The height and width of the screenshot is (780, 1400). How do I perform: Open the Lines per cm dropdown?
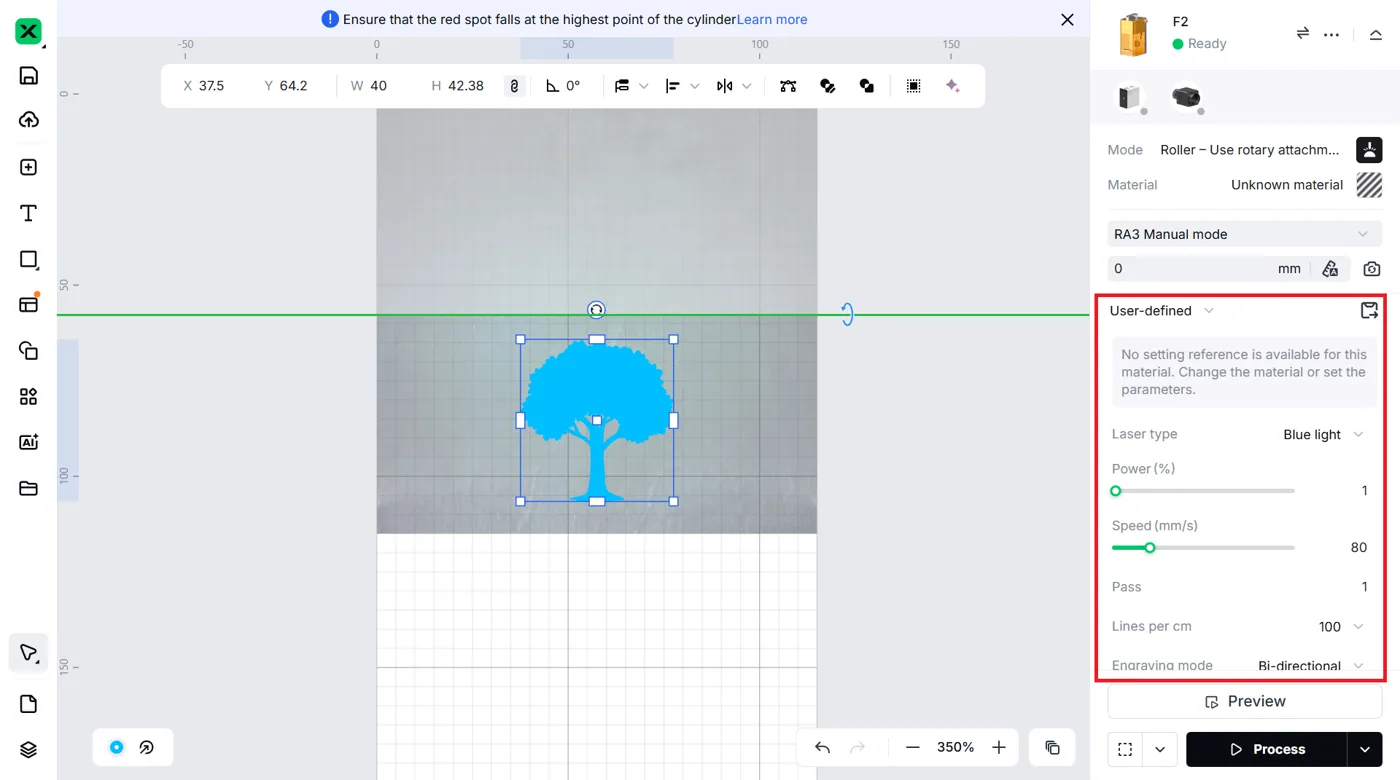pos(1340,627)
